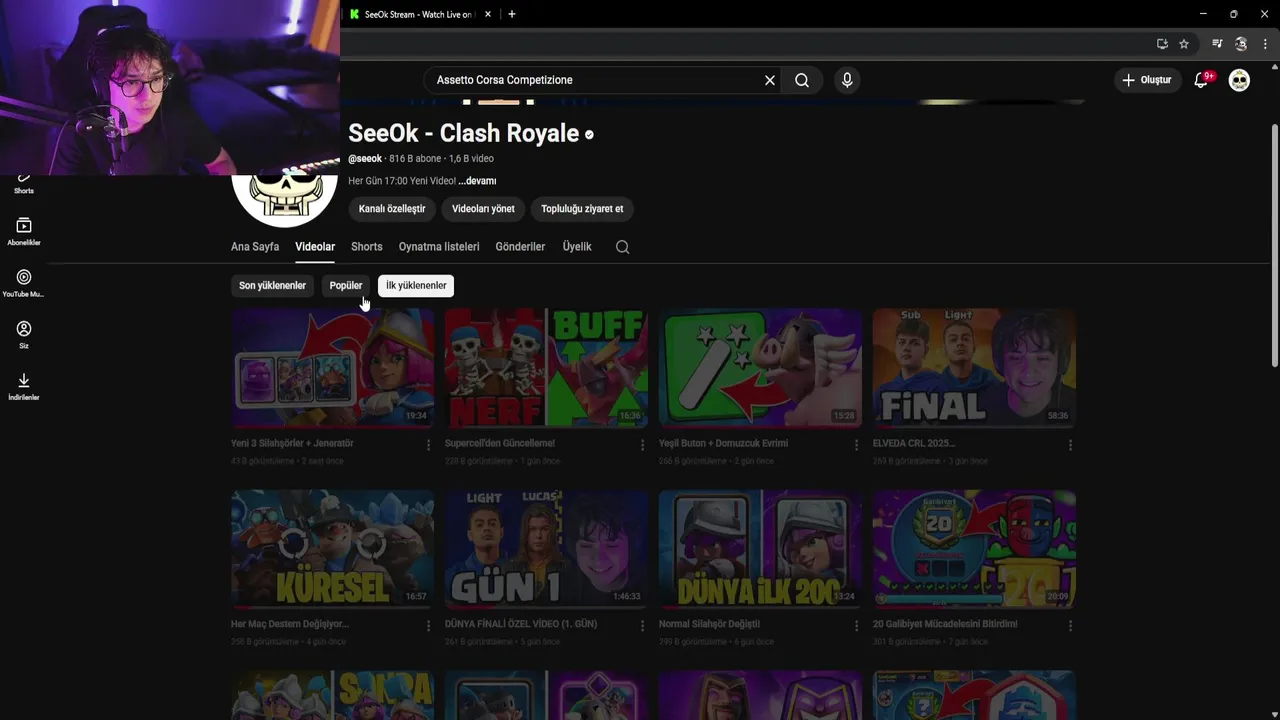Click the @seeok channel handle
Screen dimensions: 1280x720
coord(365,159)
